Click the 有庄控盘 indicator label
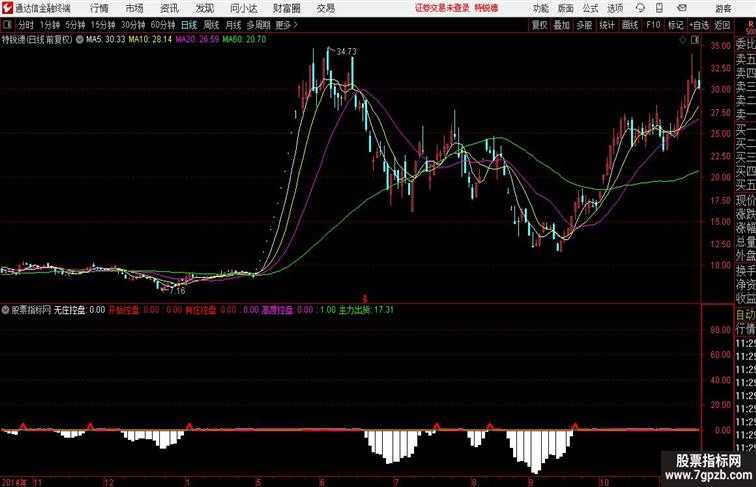 coord(201,310)
